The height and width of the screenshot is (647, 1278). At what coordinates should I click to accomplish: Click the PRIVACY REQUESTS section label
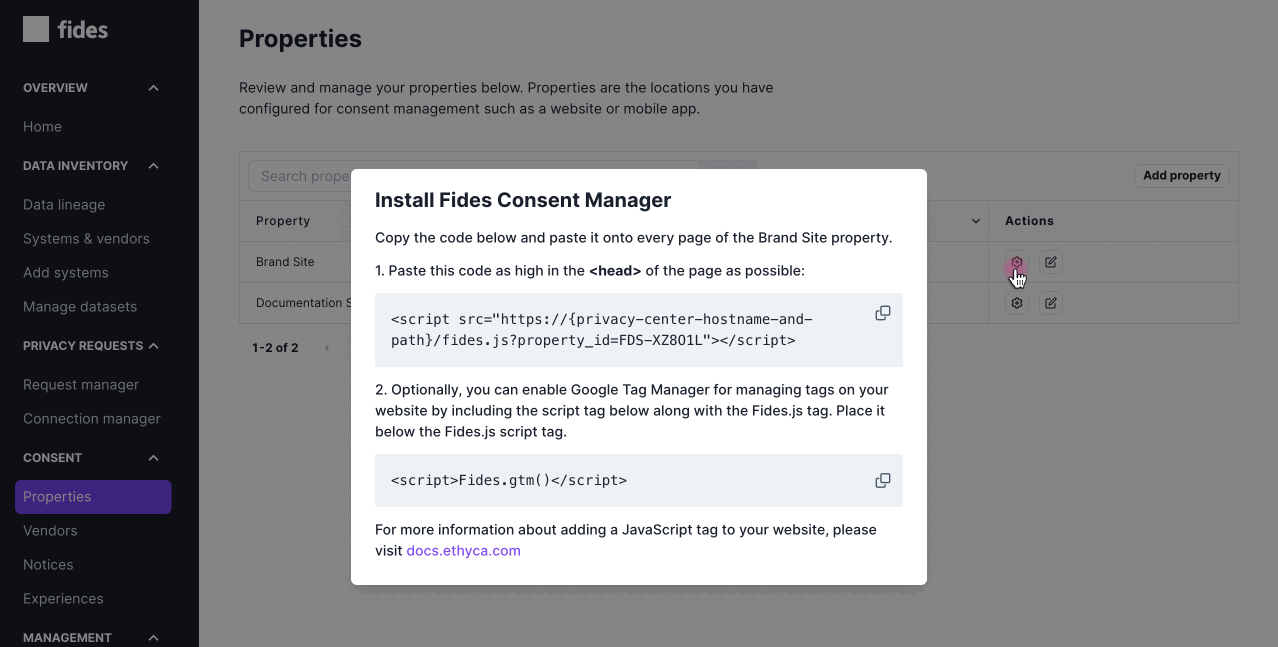(x=83, y=346)
